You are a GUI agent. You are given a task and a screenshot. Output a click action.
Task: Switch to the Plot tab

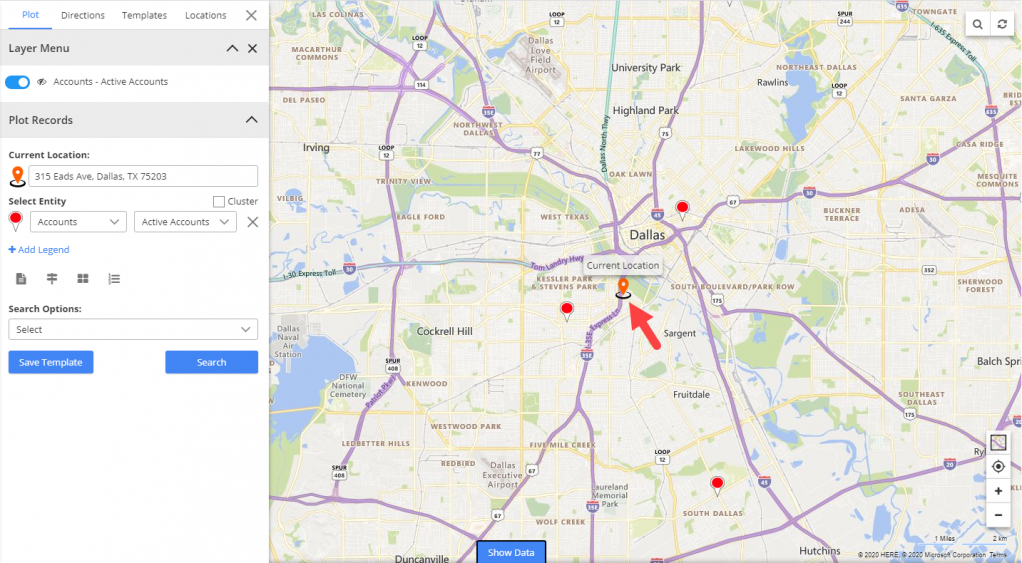tap(31, 14)
